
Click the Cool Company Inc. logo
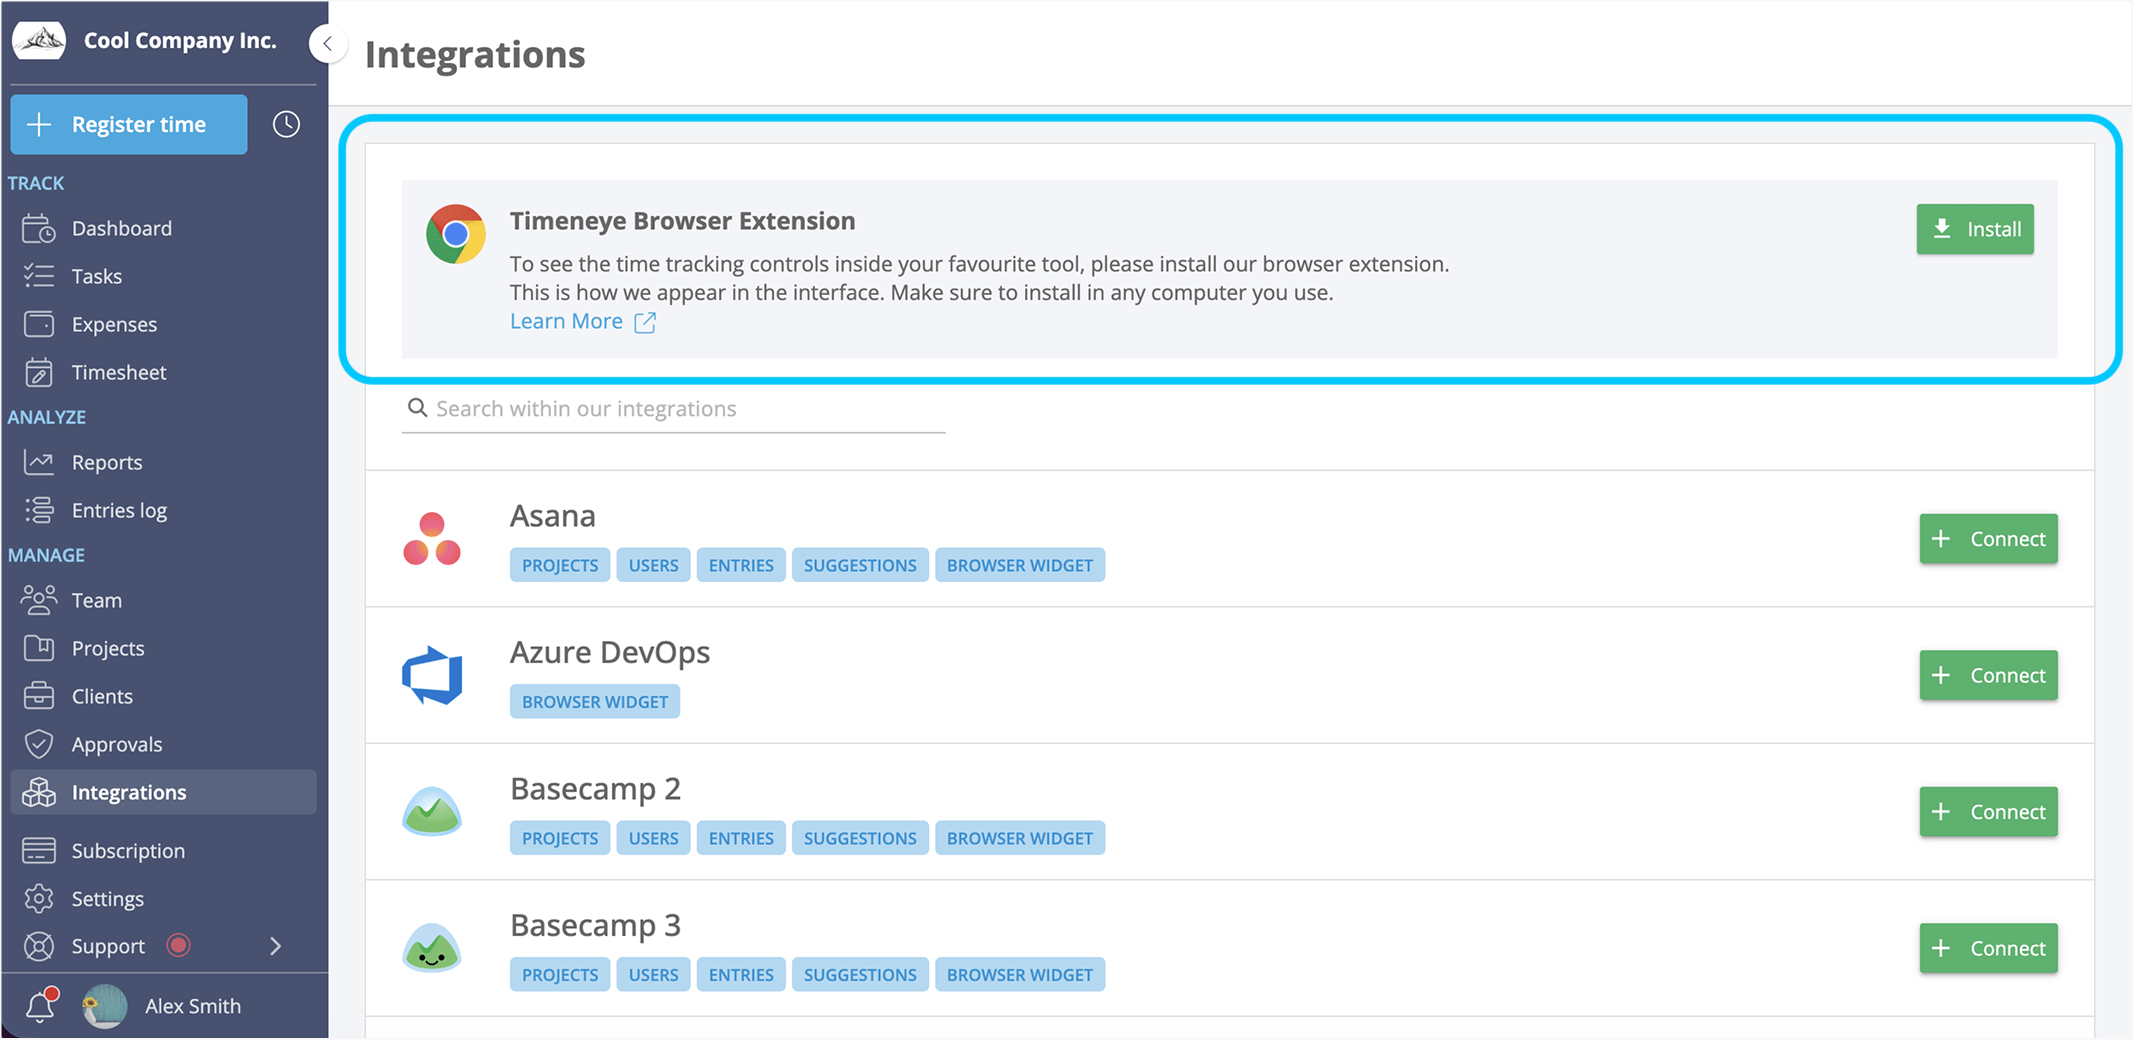point(40,41)
